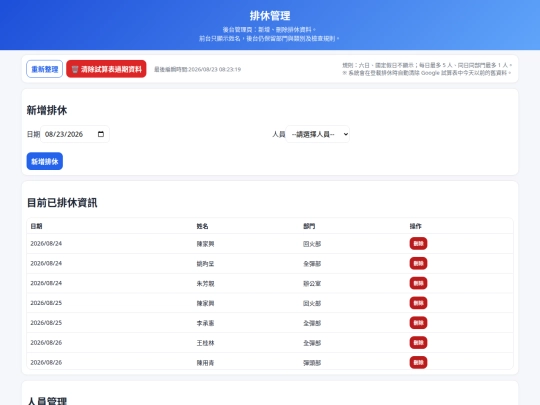Image resolution: width=540 pixels, height=405 pixels.
Task: Click the date cell in the 王桂林 row
Action: pos(46,343)
